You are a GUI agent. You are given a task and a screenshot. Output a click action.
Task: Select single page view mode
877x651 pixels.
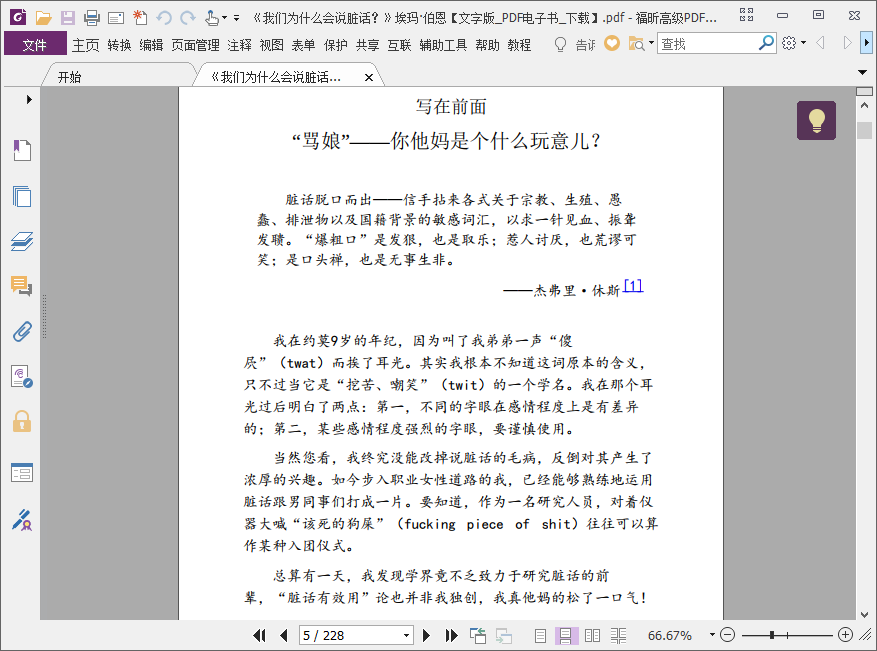tap(540, 635)
